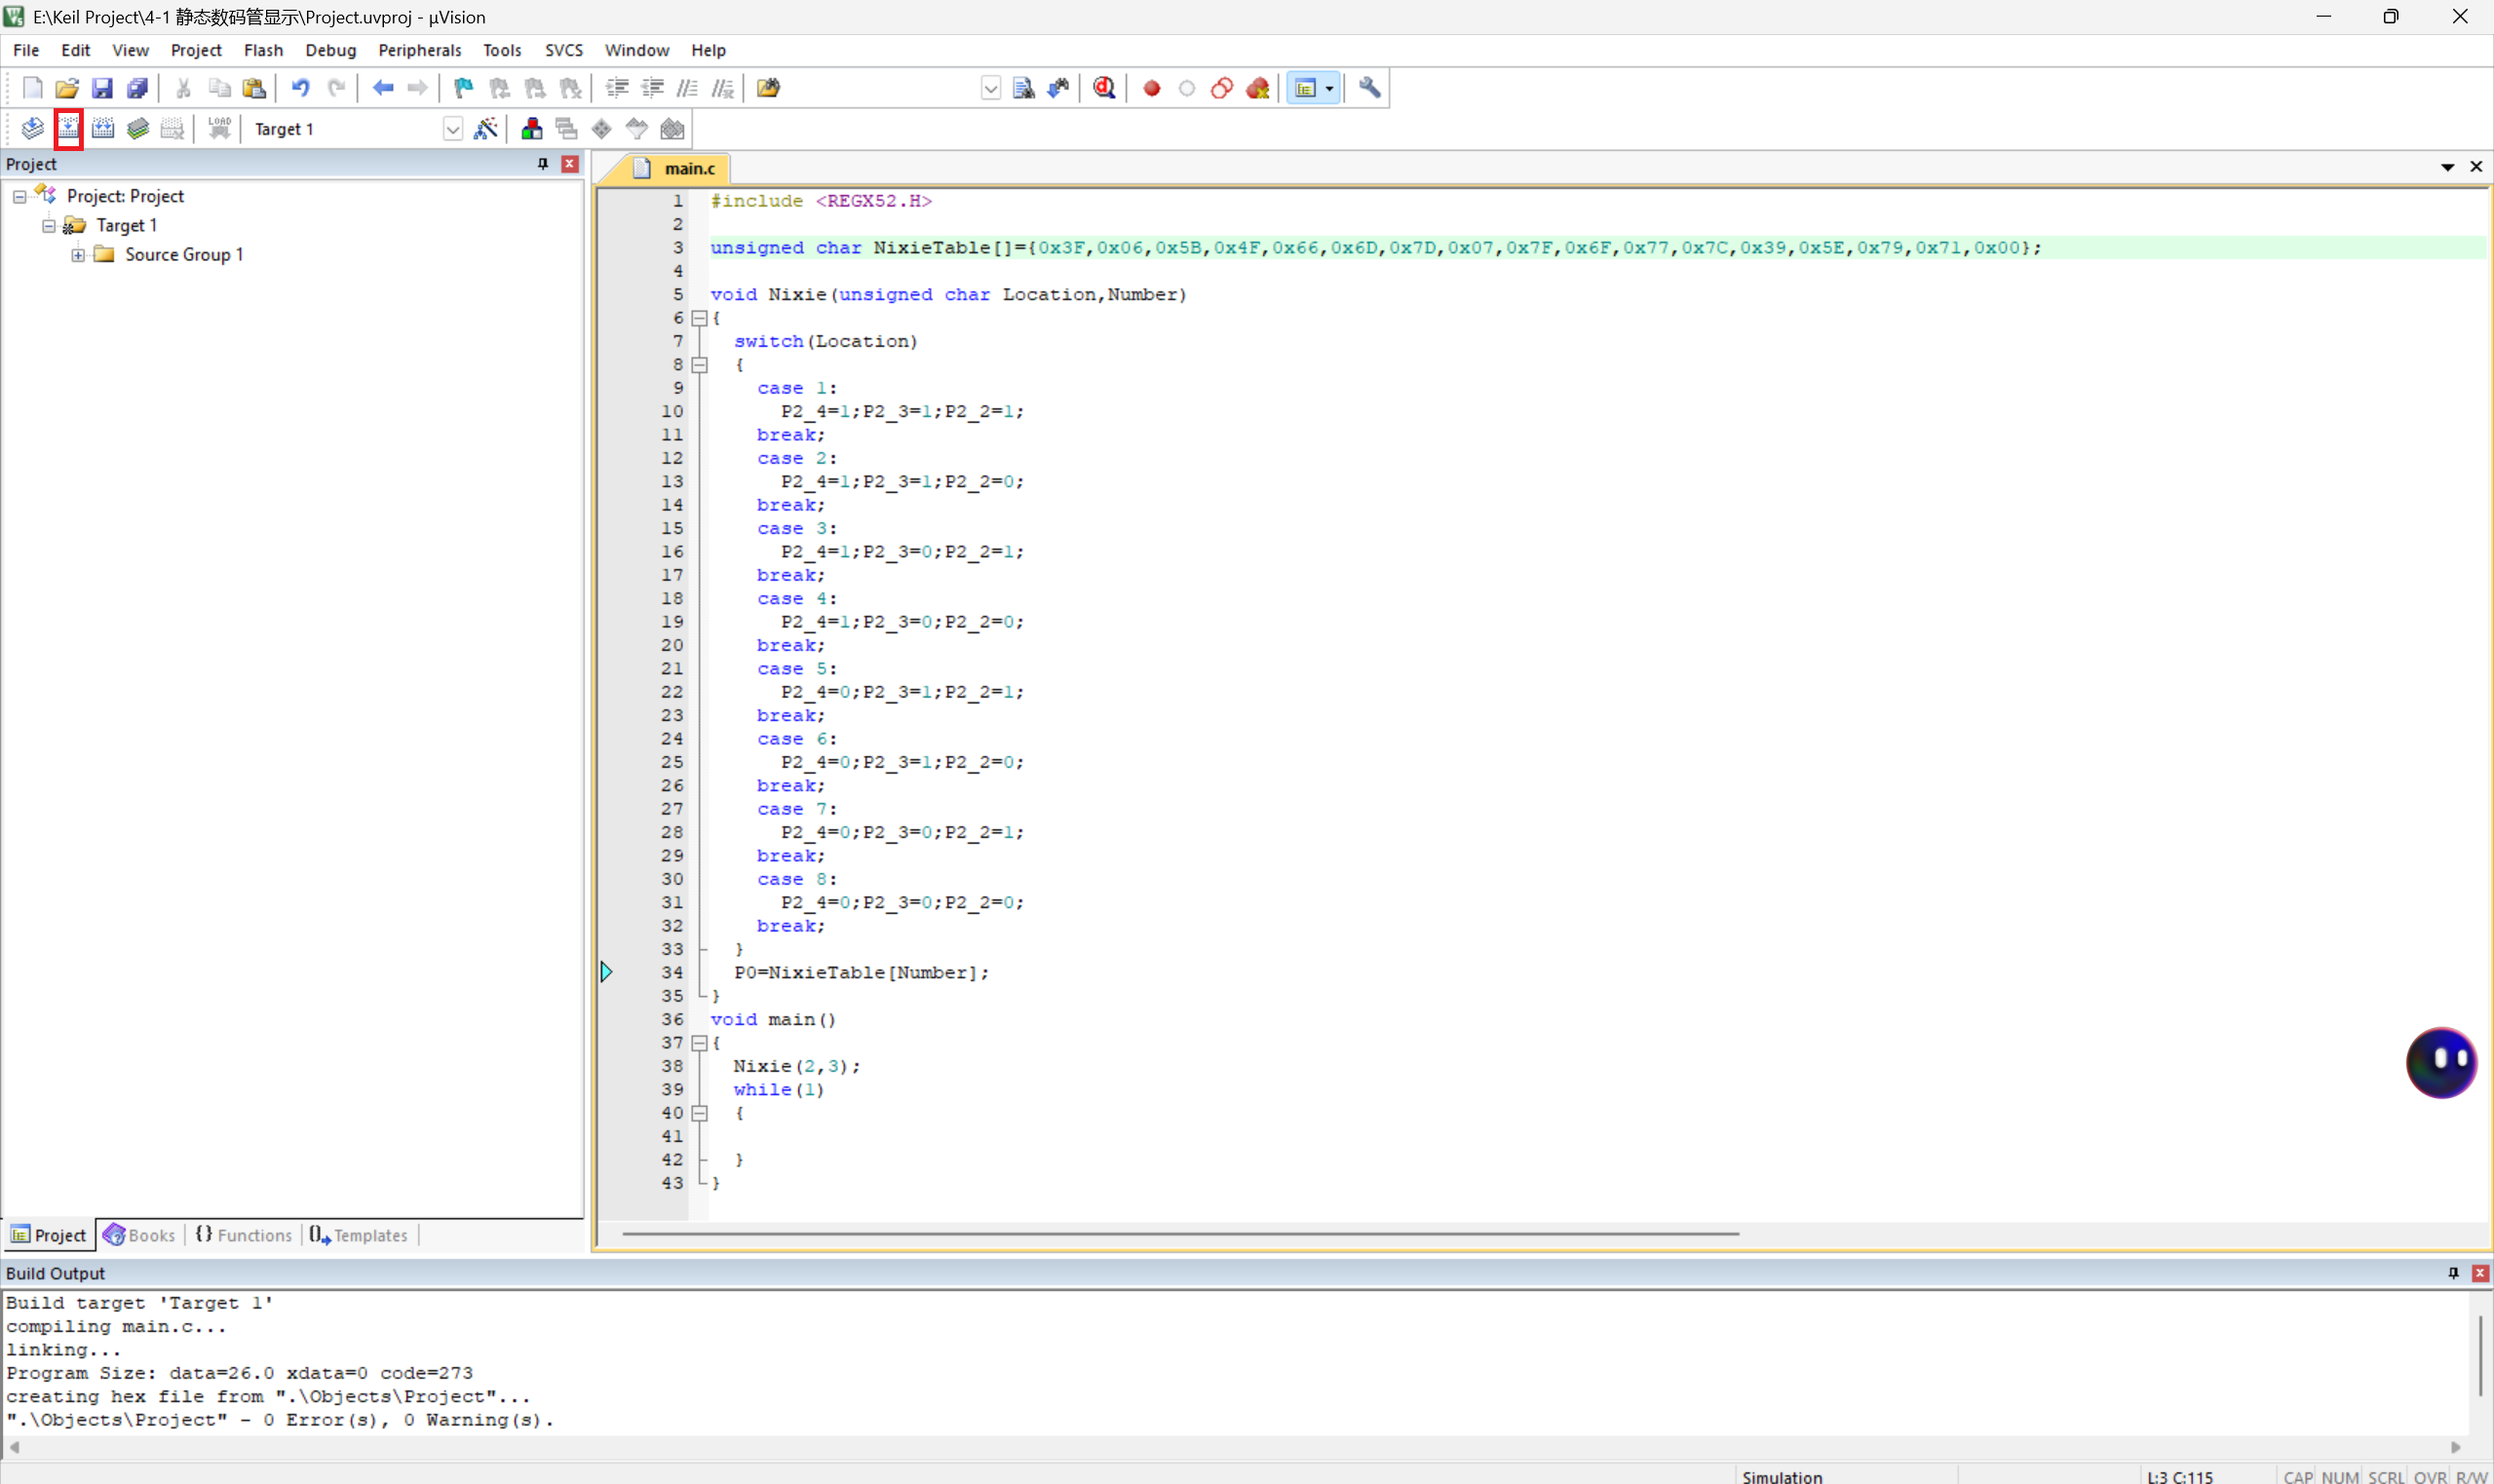
Task: Open the Templates tab
Action: [359, 1235]
